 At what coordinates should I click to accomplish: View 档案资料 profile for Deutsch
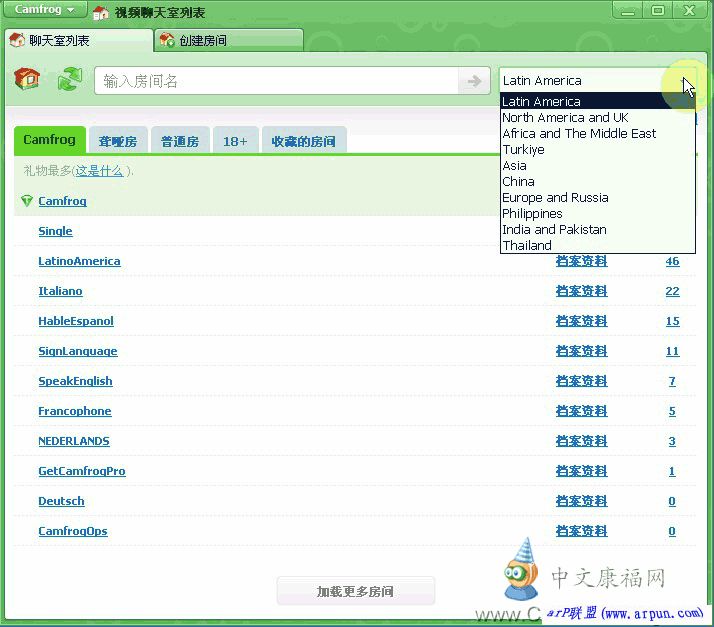581,501
